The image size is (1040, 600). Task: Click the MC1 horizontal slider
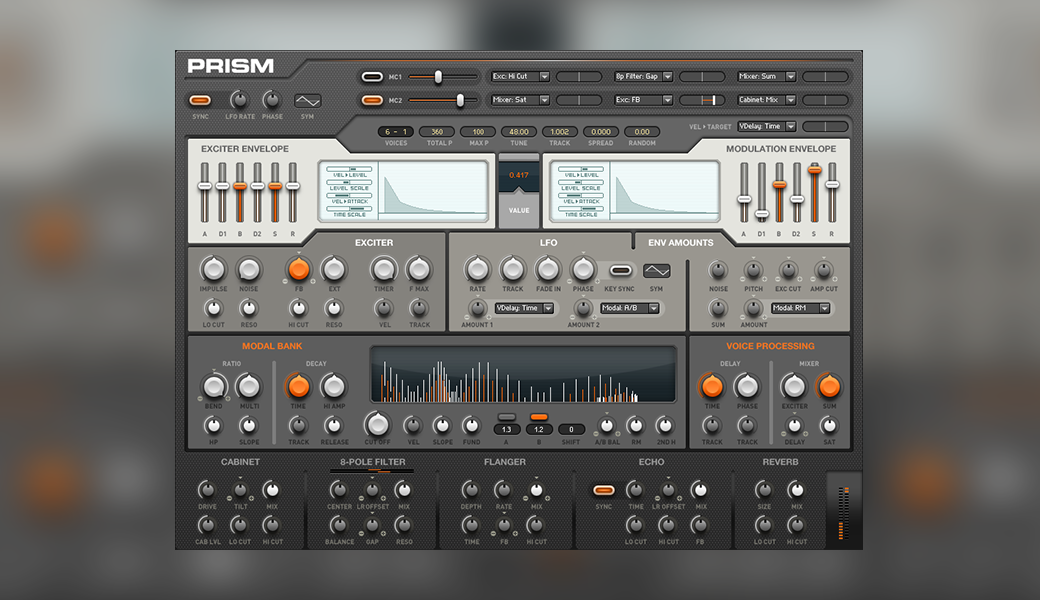coord(442,77)
